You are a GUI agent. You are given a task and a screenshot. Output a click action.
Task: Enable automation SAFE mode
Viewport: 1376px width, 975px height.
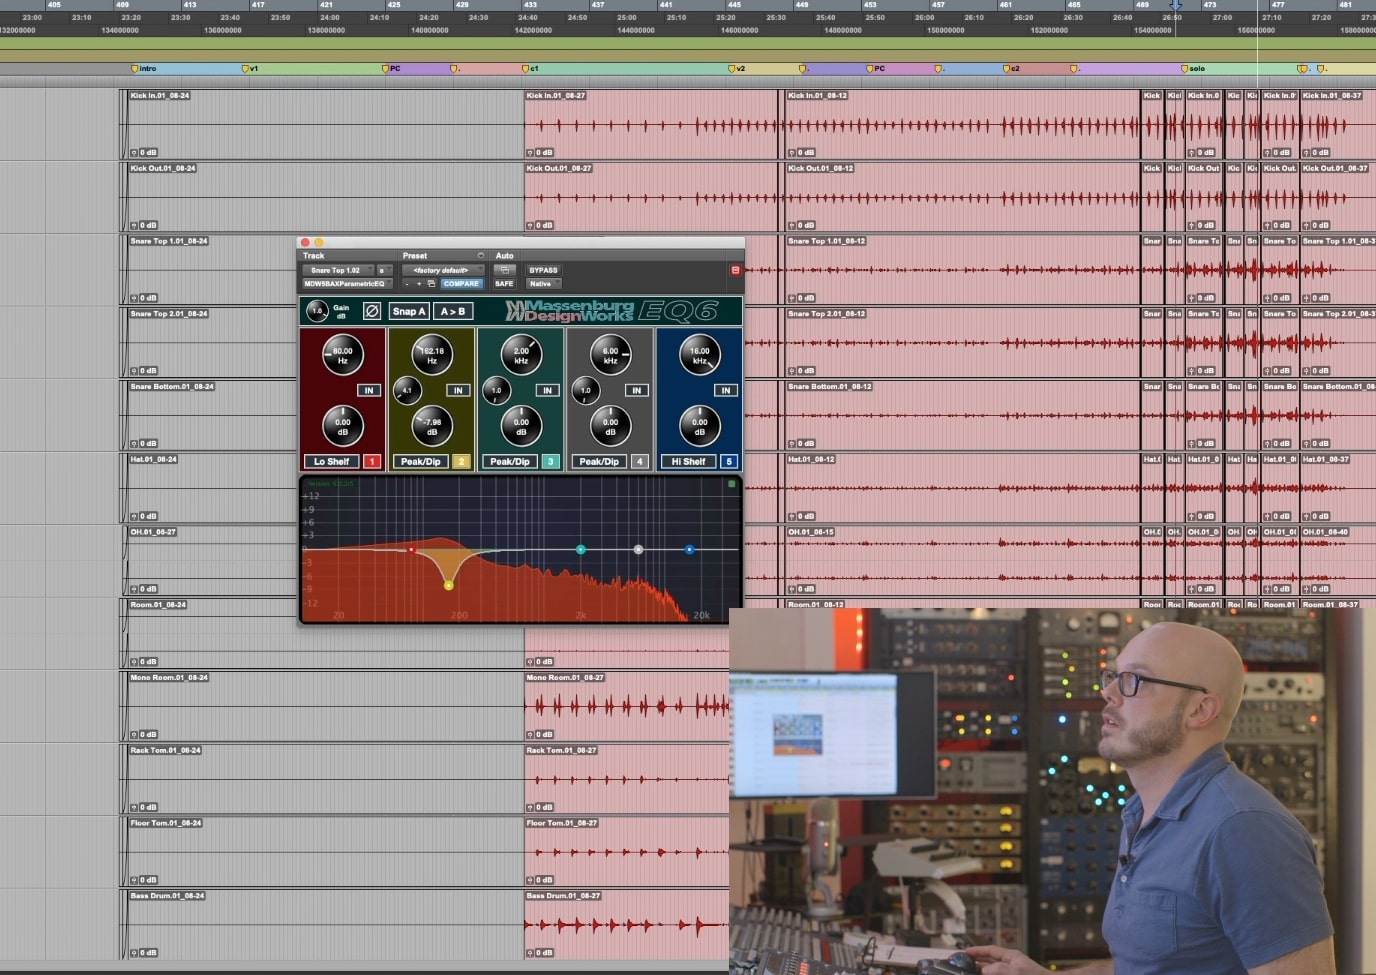click(504, 284)
